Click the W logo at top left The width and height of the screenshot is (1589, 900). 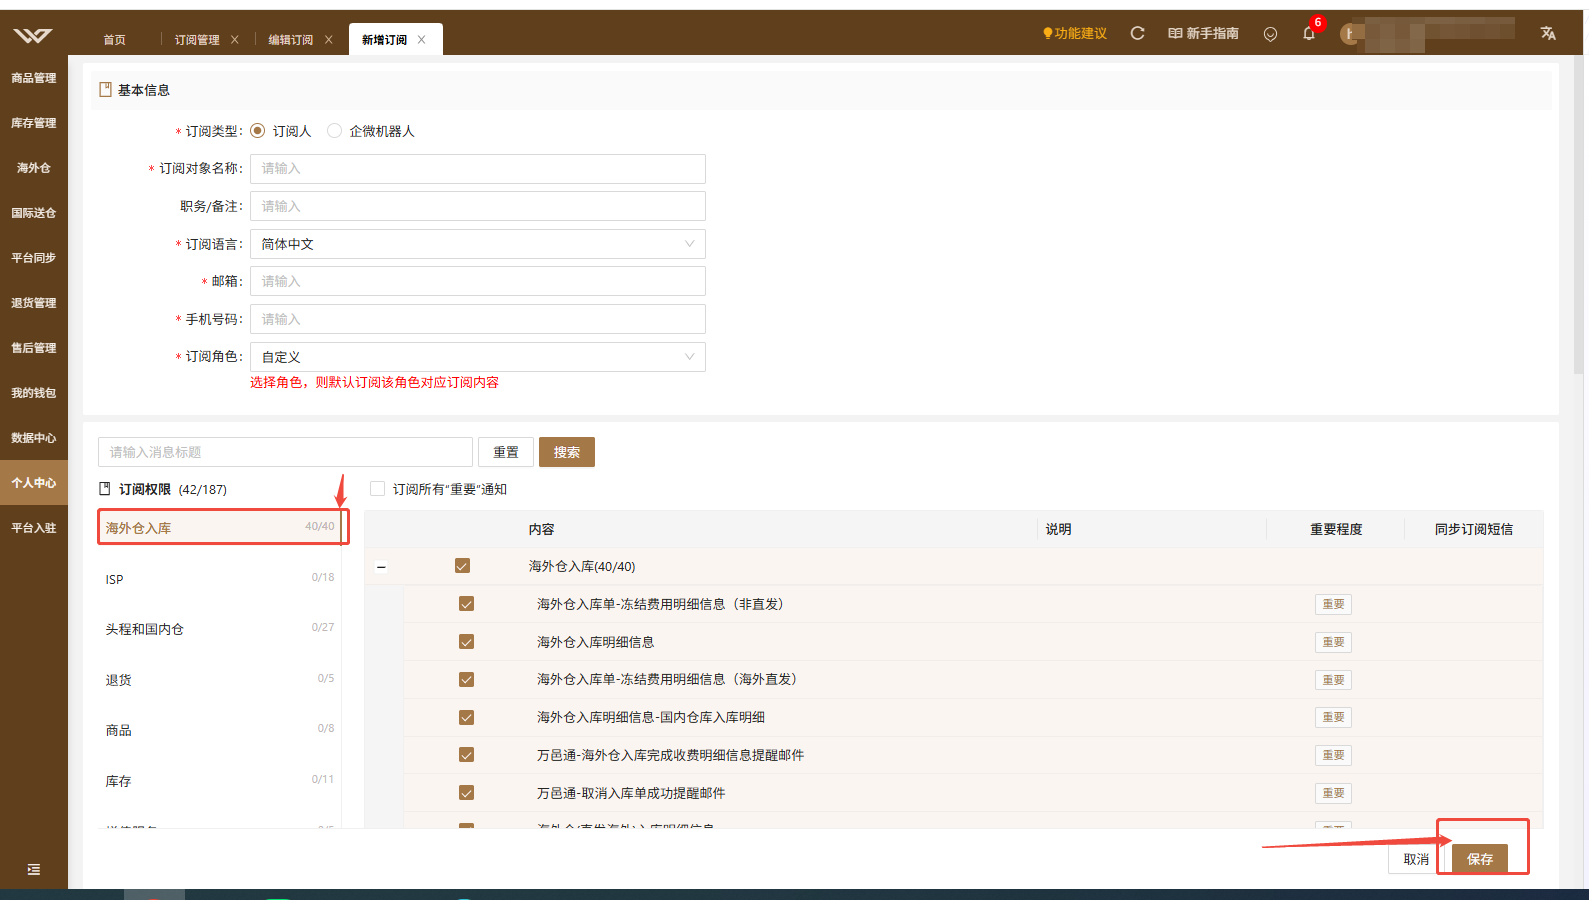click(x=33, y=36)
